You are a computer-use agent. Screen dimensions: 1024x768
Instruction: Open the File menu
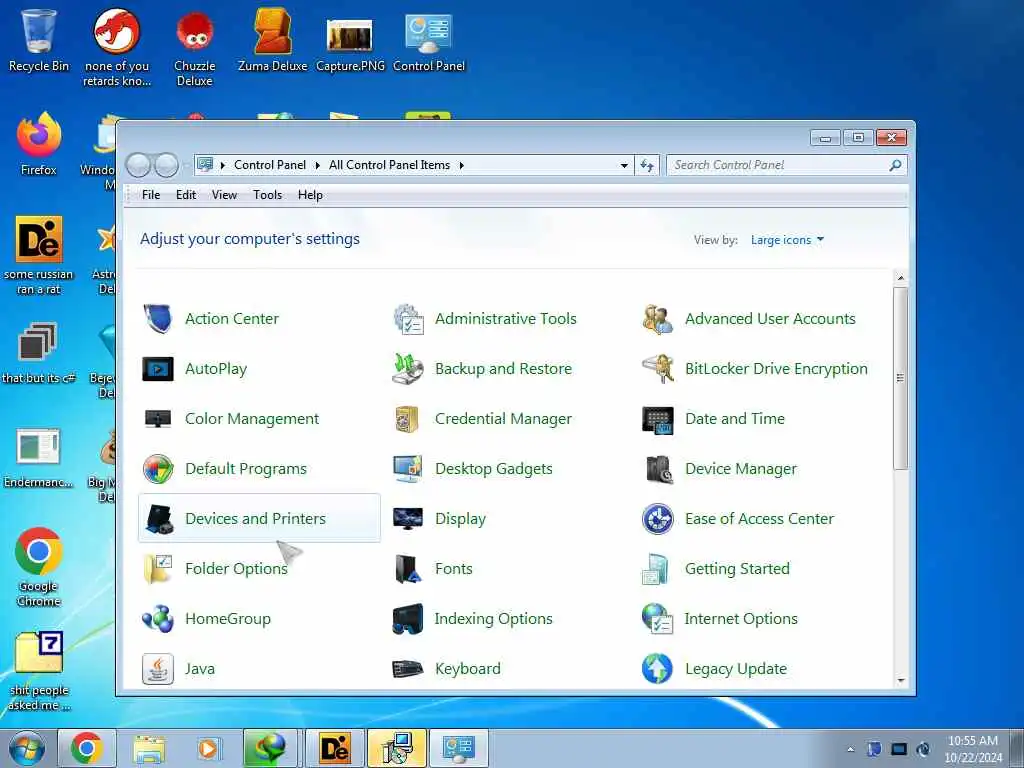pyautogui.click(x=151, y=195)
